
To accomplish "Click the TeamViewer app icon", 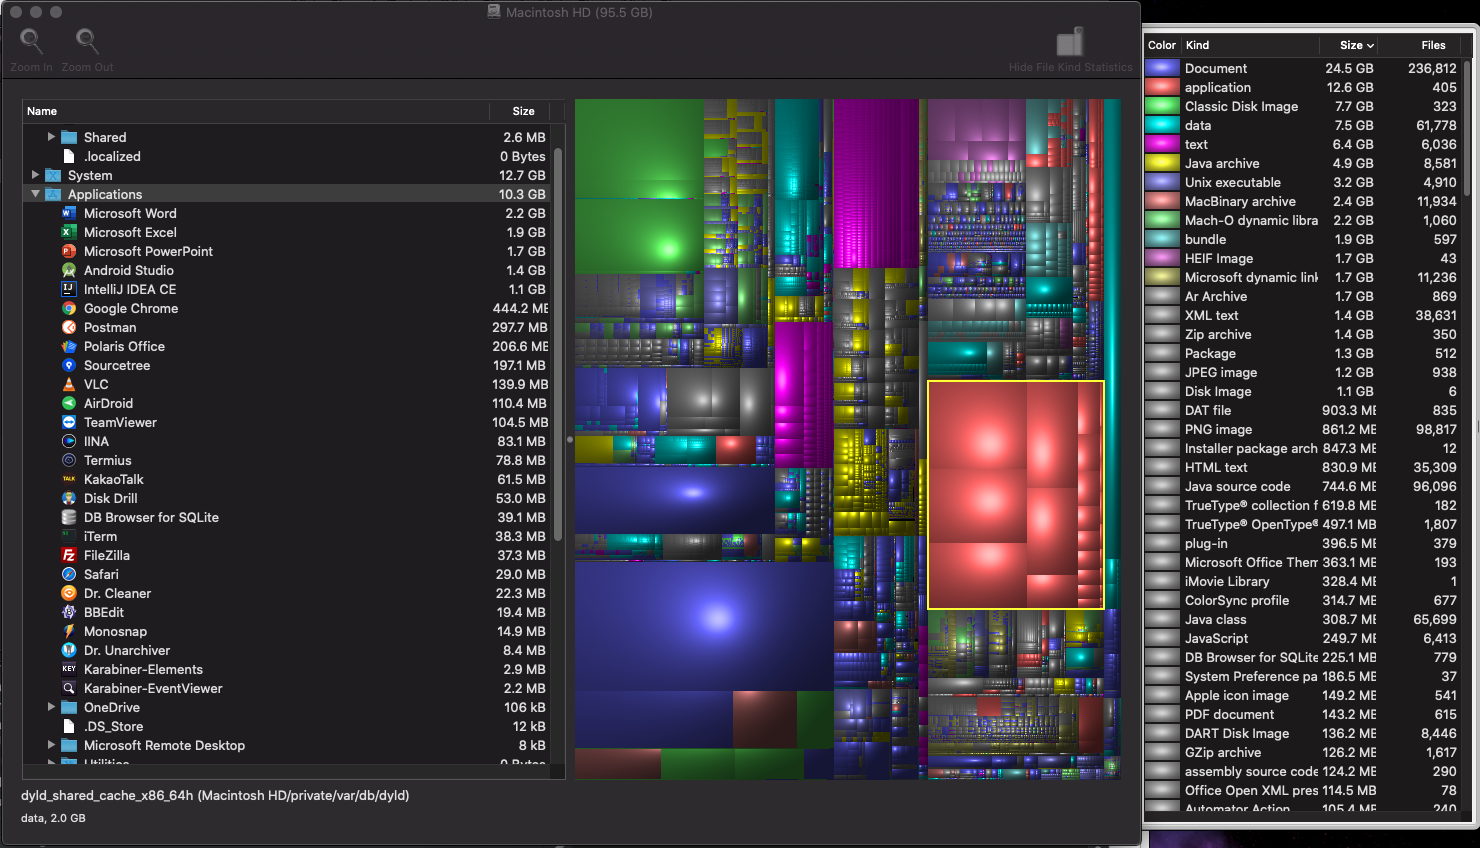I will (69, 422).
